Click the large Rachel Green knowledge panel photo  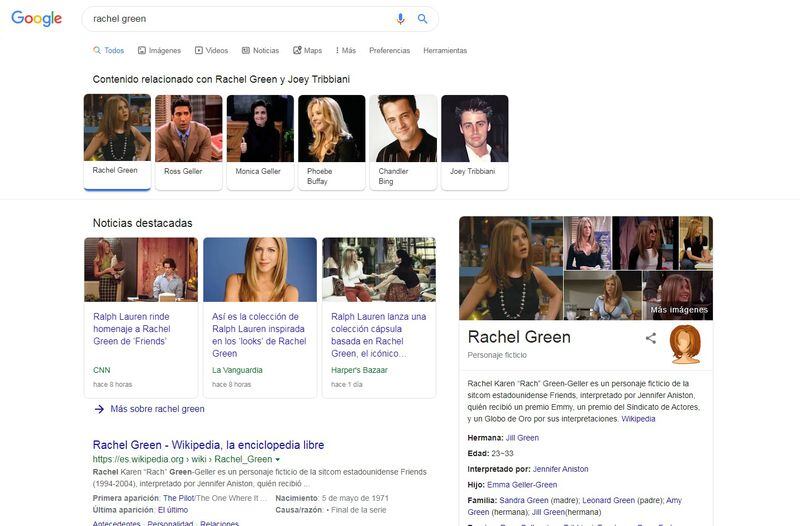point(511,268)
